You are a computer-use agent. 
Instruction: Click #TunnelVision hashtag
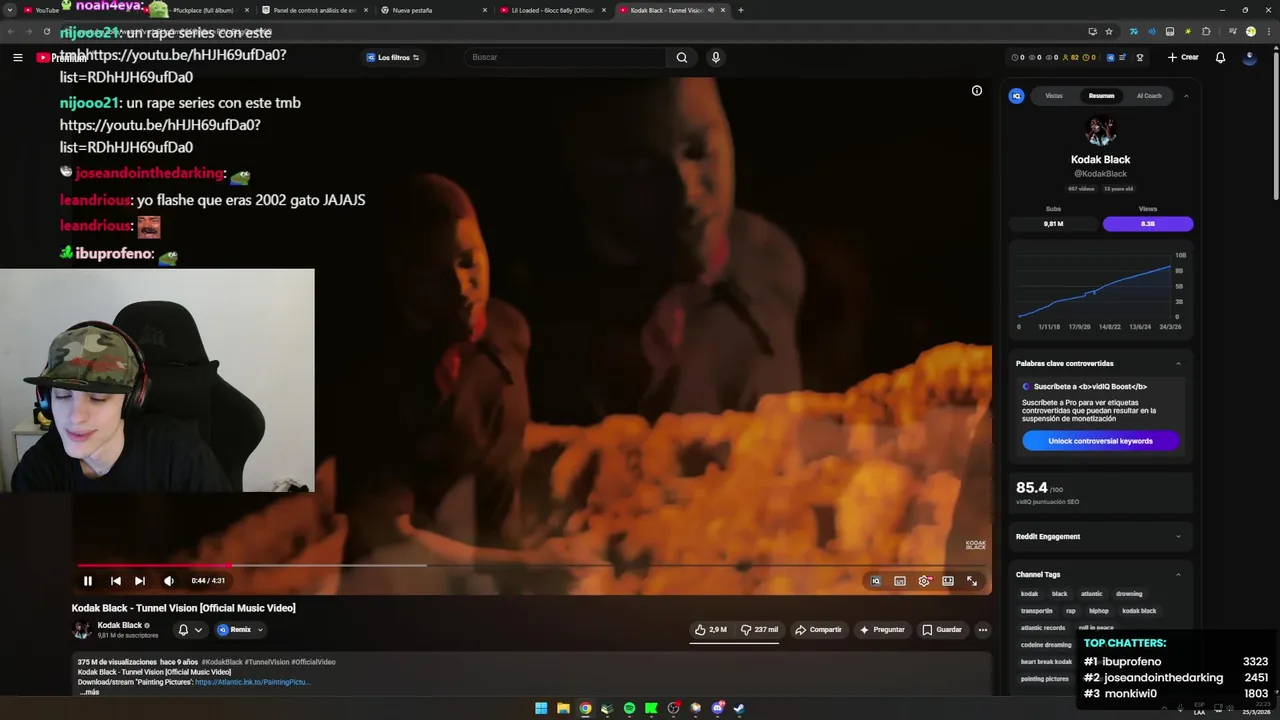pyautogui.click(x=268, y=662)
